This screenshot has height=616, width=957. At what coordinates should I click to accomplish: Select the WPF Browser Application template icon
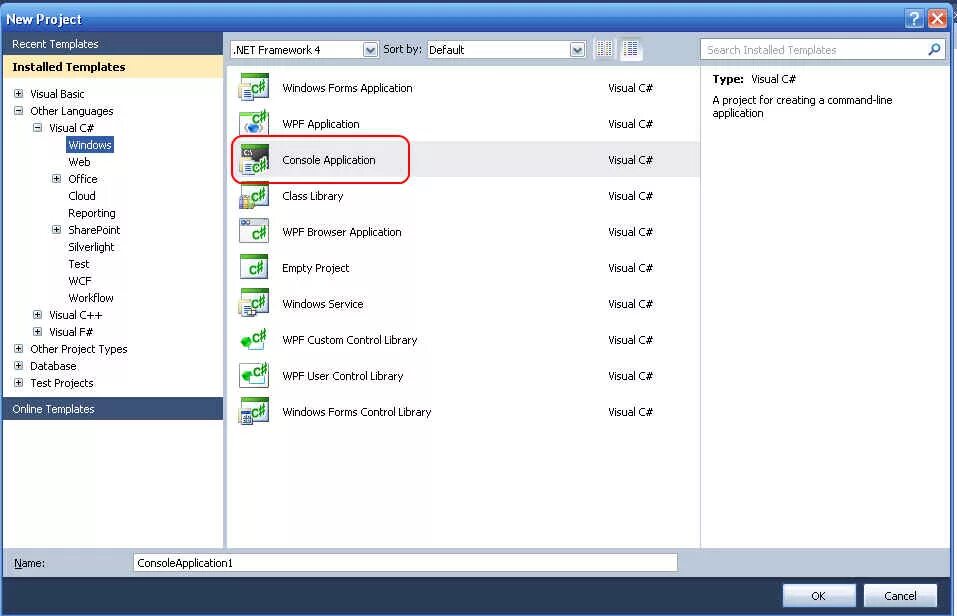coord(253,232)
